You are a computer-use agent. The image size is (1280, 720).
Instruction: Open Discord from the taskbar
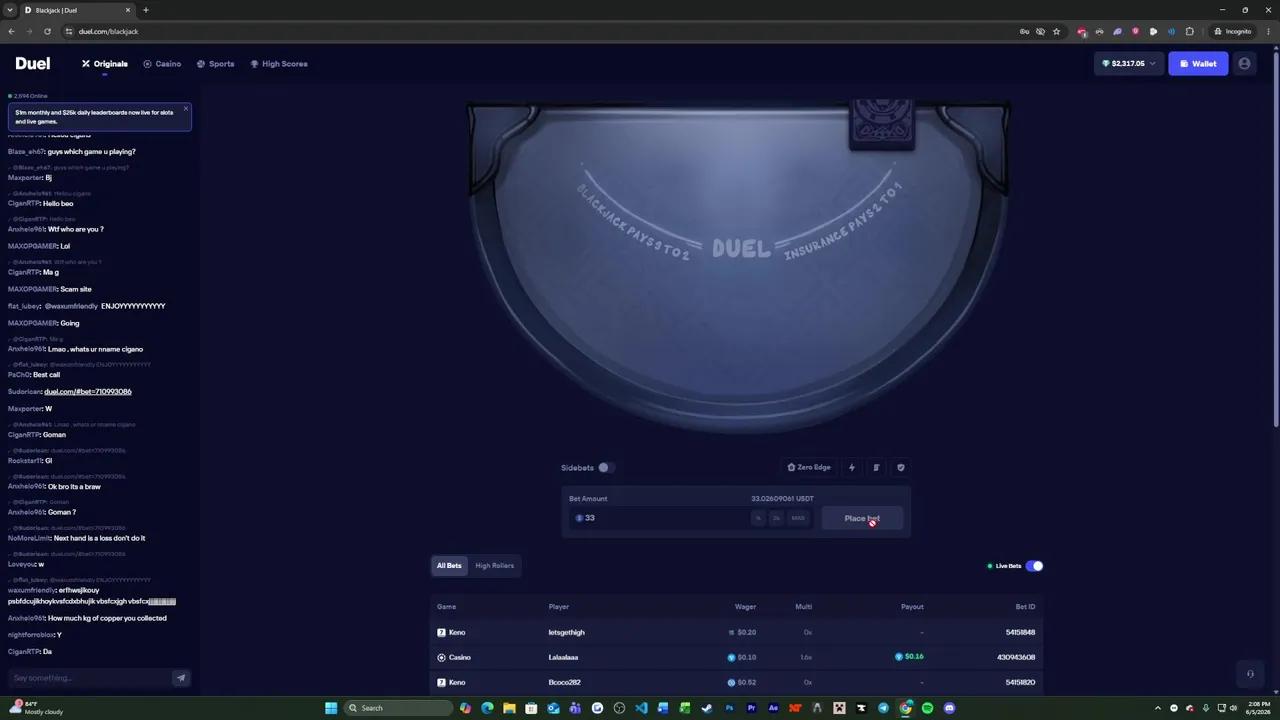click(949, 708)
